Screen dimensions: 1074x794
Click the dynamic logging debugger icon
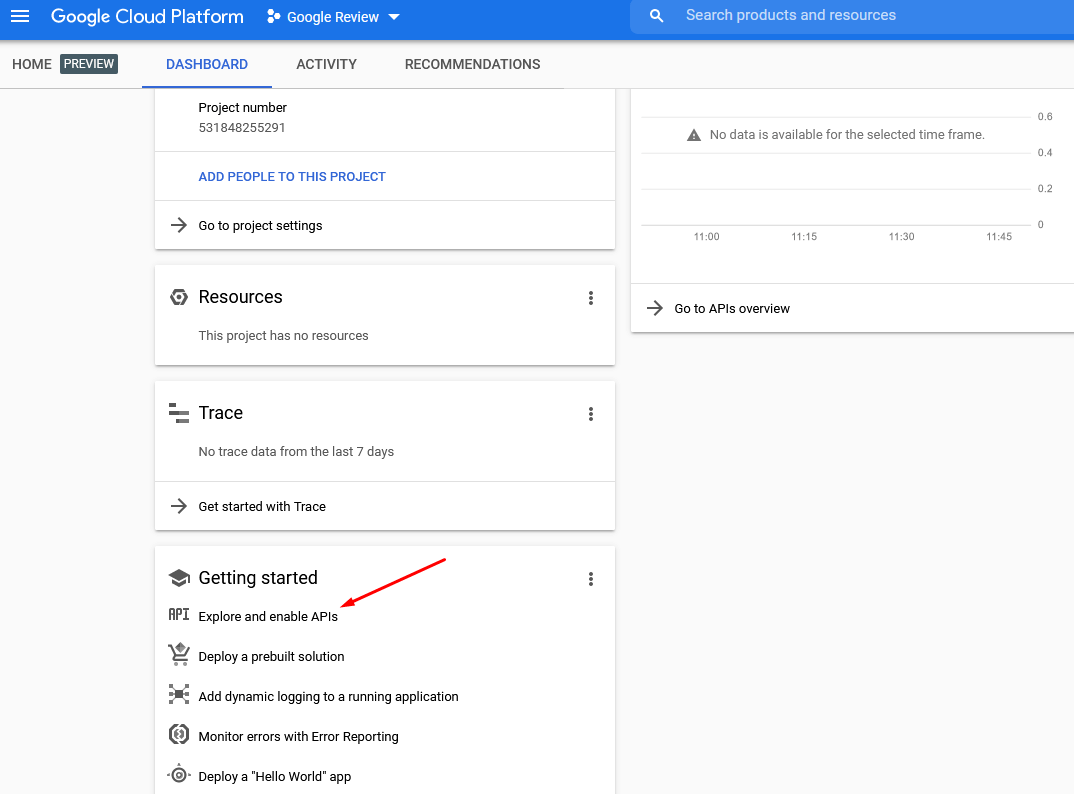(x=179, y=694)
